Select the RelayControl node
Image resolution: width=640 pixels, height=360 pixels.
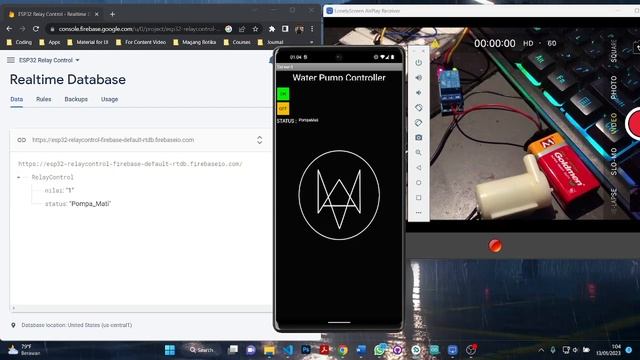[x=53, y=177]
